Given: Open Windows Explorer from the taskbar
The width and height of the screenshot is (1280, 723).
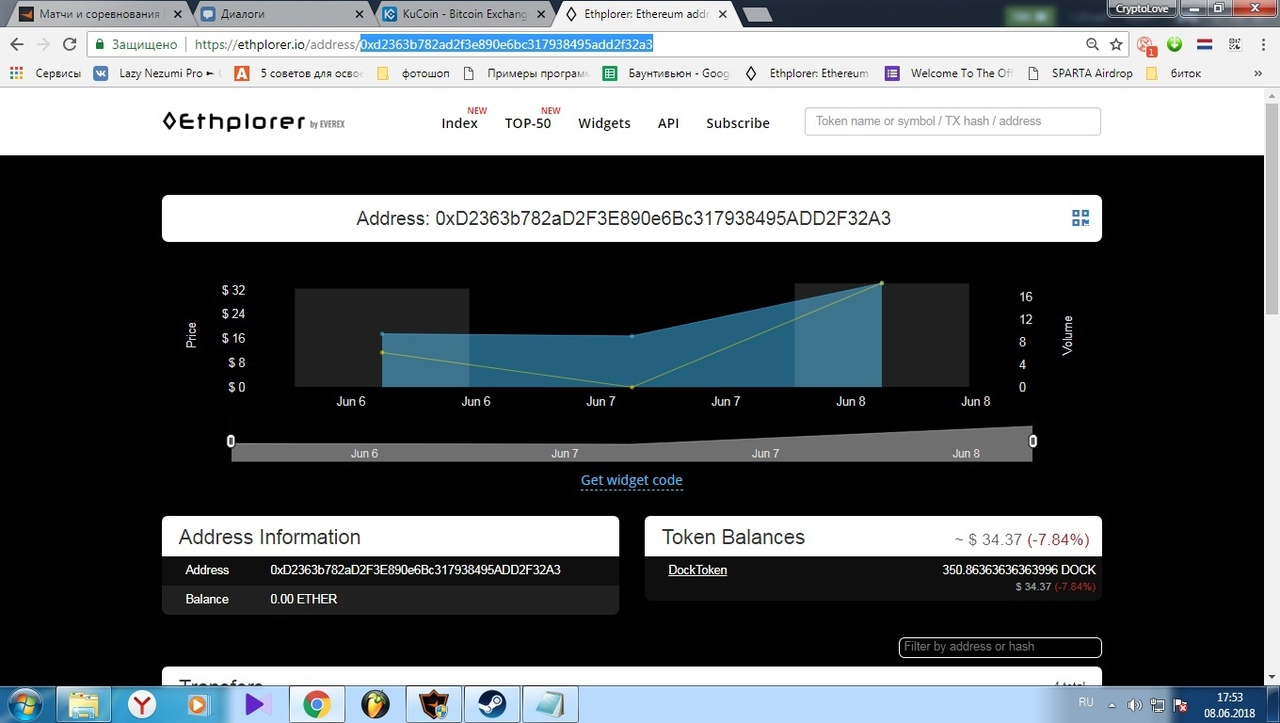Looking at the screenshot, I should (x=85, y=704).
